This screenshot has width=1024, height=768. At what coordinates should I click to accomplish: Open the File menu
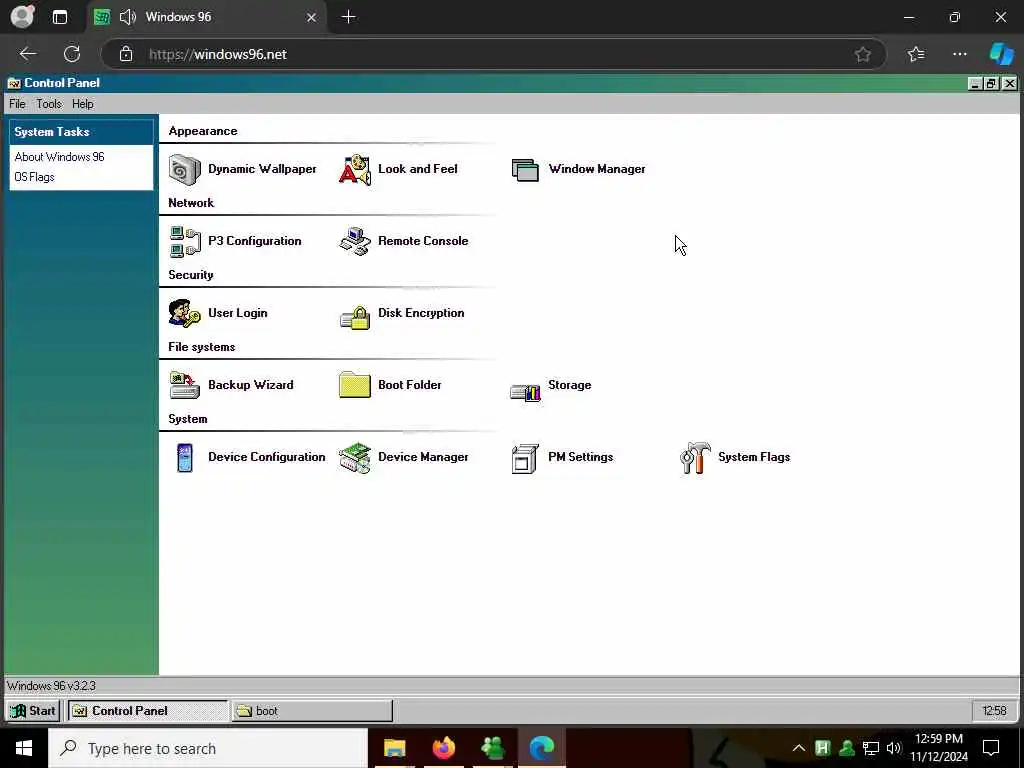pyautogui.click(x=17, y=104)
